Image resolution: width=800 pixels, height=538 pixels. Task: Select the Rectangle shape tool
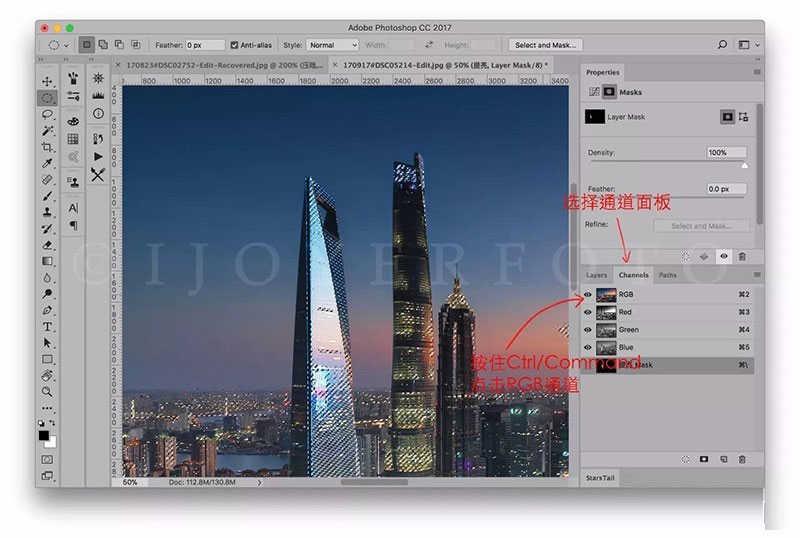tap(47, 359)
